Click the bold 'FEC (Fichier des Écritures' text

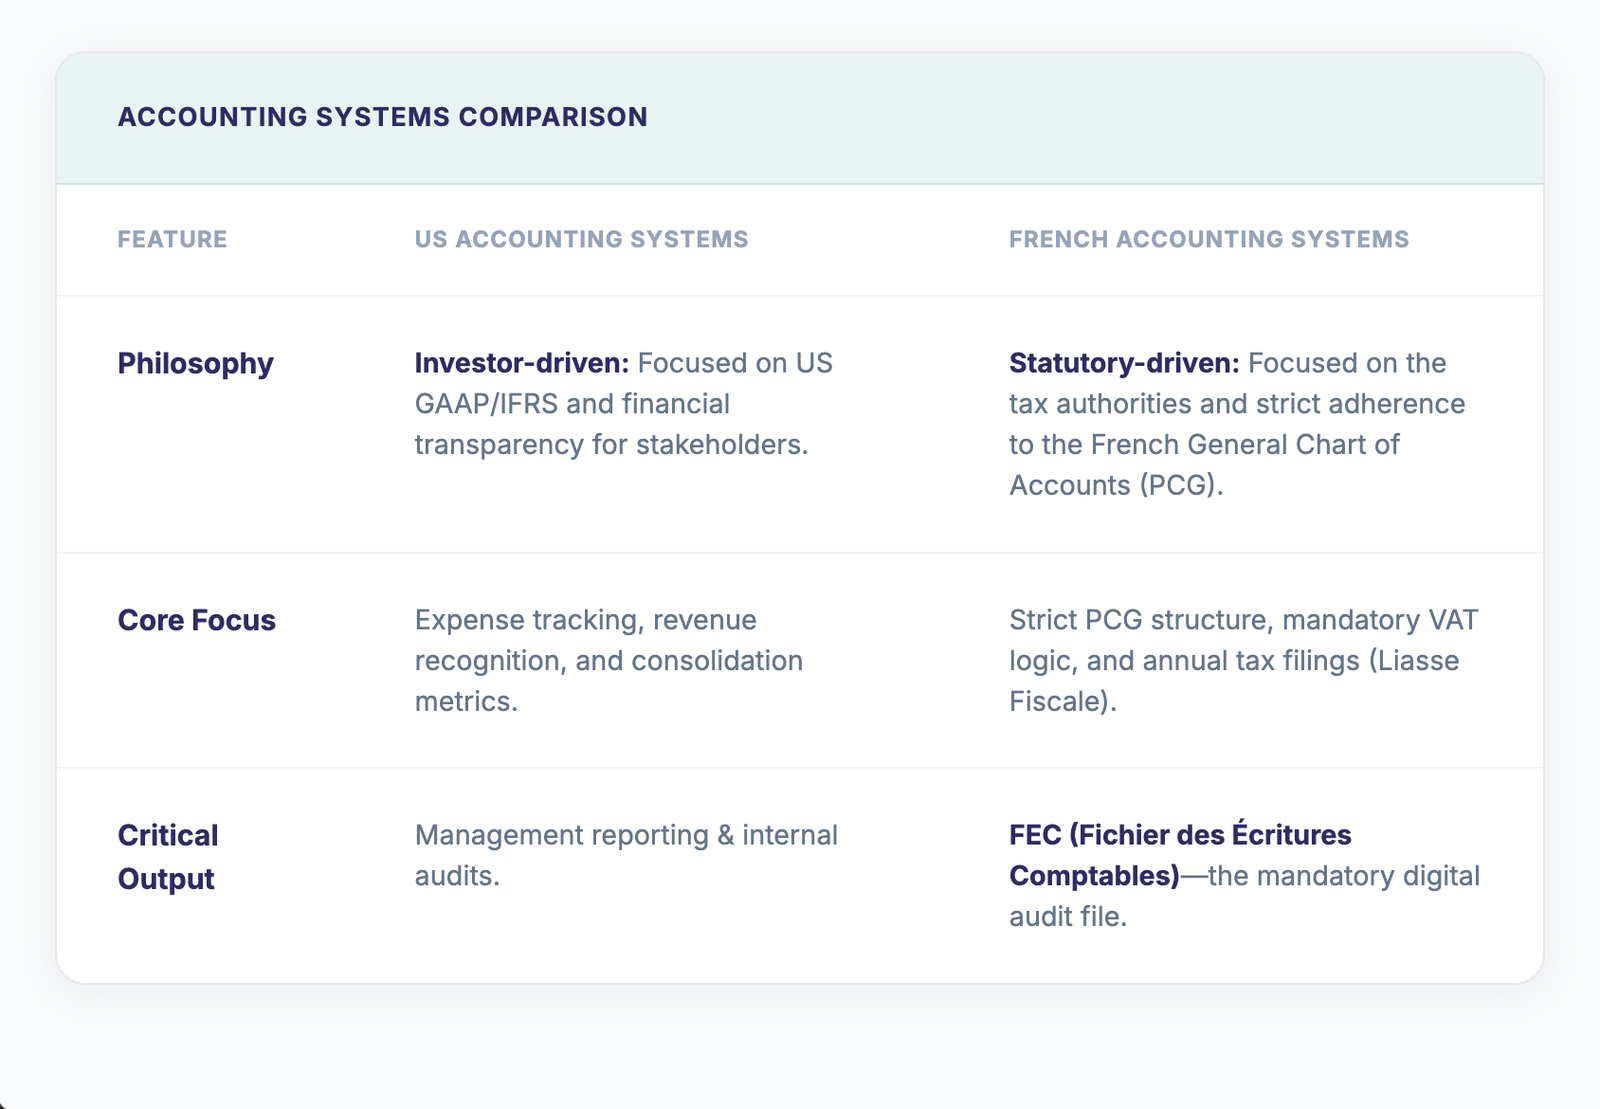pos(1179,835)
